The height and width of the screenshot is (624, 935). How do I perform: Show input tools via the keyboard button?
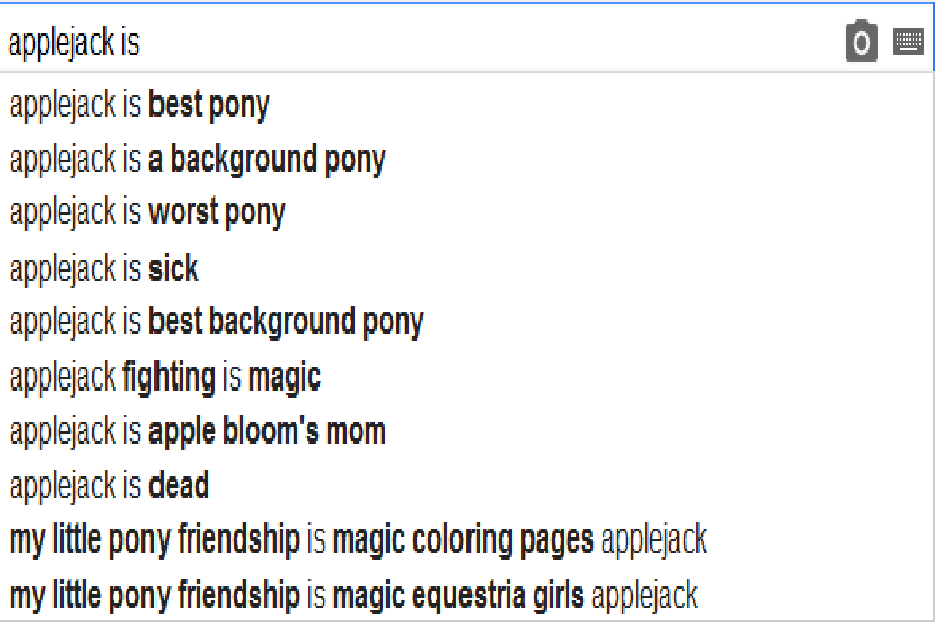coord(908,42)
